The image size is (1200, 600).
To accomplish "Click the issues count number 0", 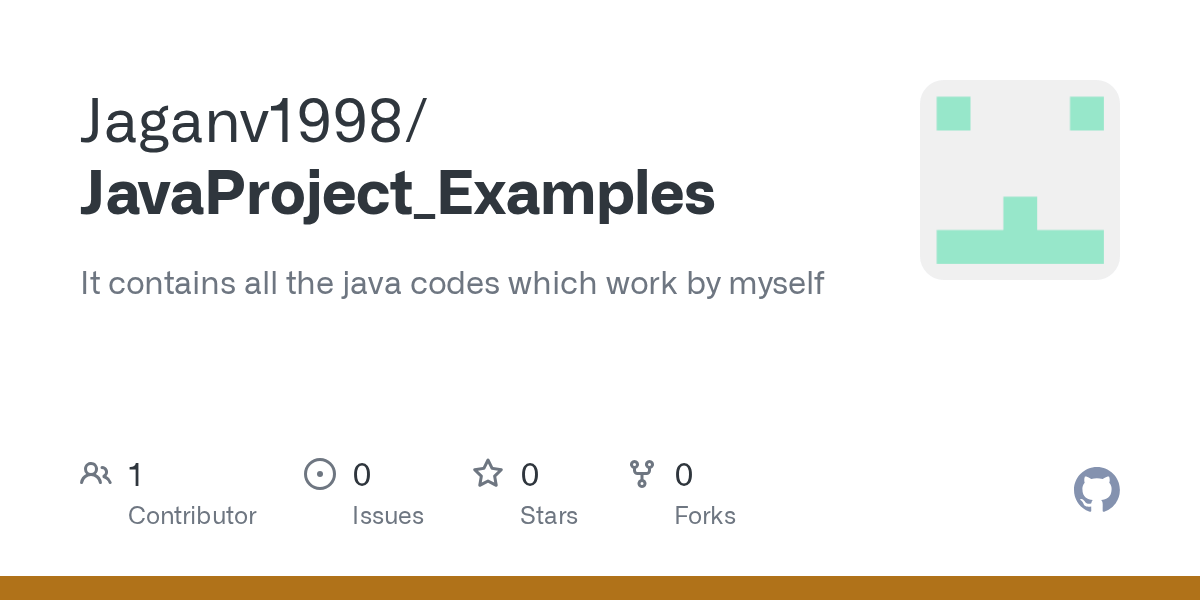I will [x=362, y=474].
